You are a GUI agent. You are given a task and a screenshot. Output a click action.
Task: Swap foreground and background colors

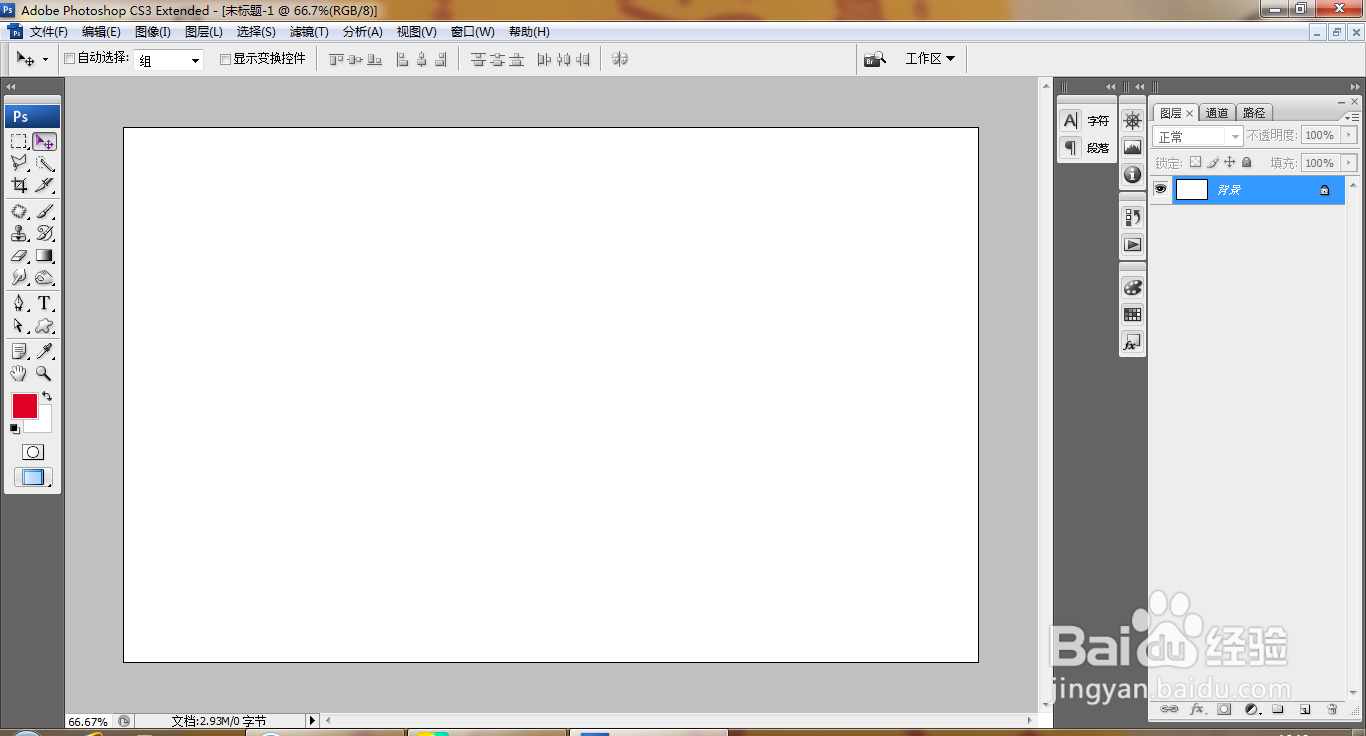pos(47,396)
